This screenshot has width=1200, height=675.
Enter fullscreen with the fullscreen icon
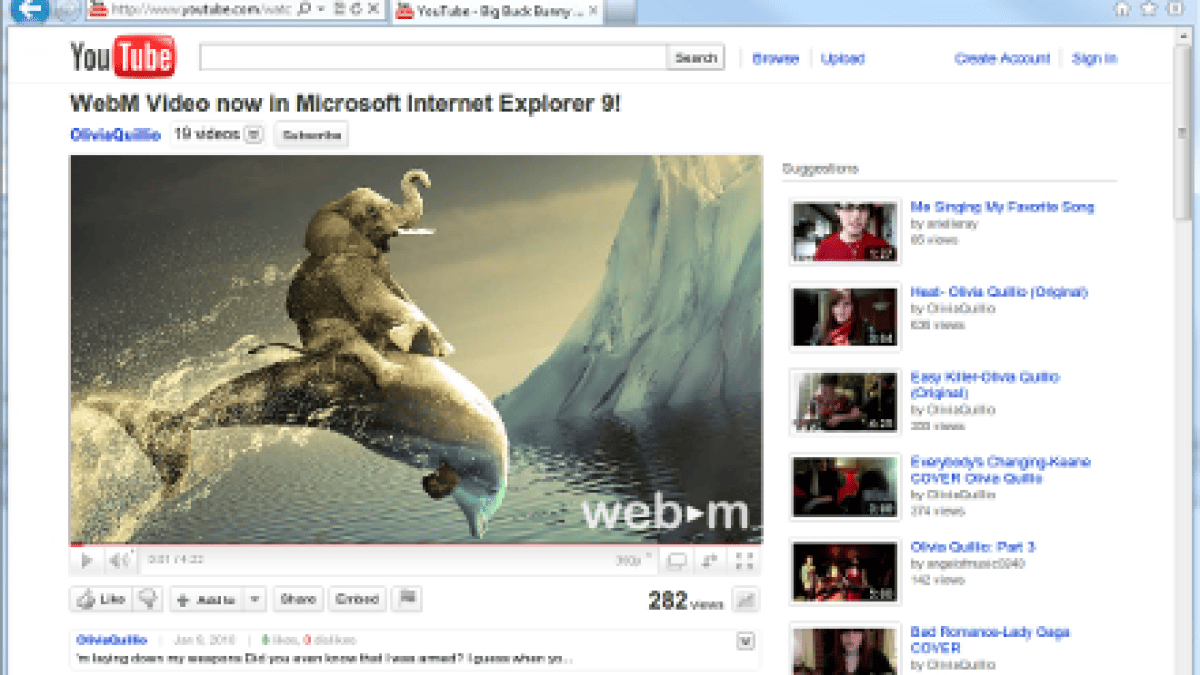(744, 561)
